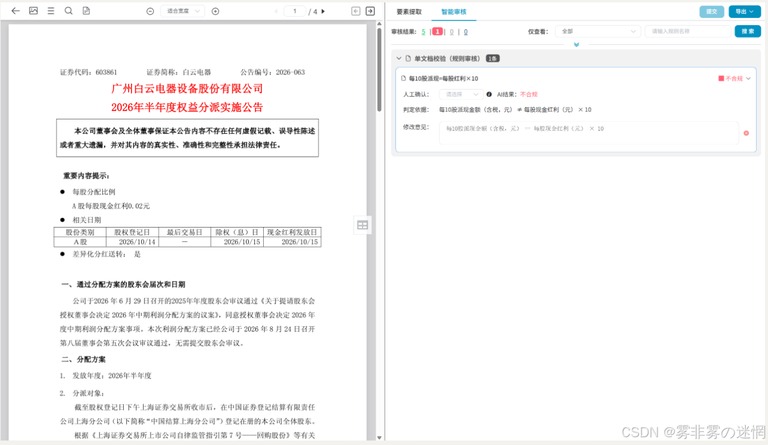Click the collapse-left panel icon
This screenshot has width=768, height=445.
[356, 11]
